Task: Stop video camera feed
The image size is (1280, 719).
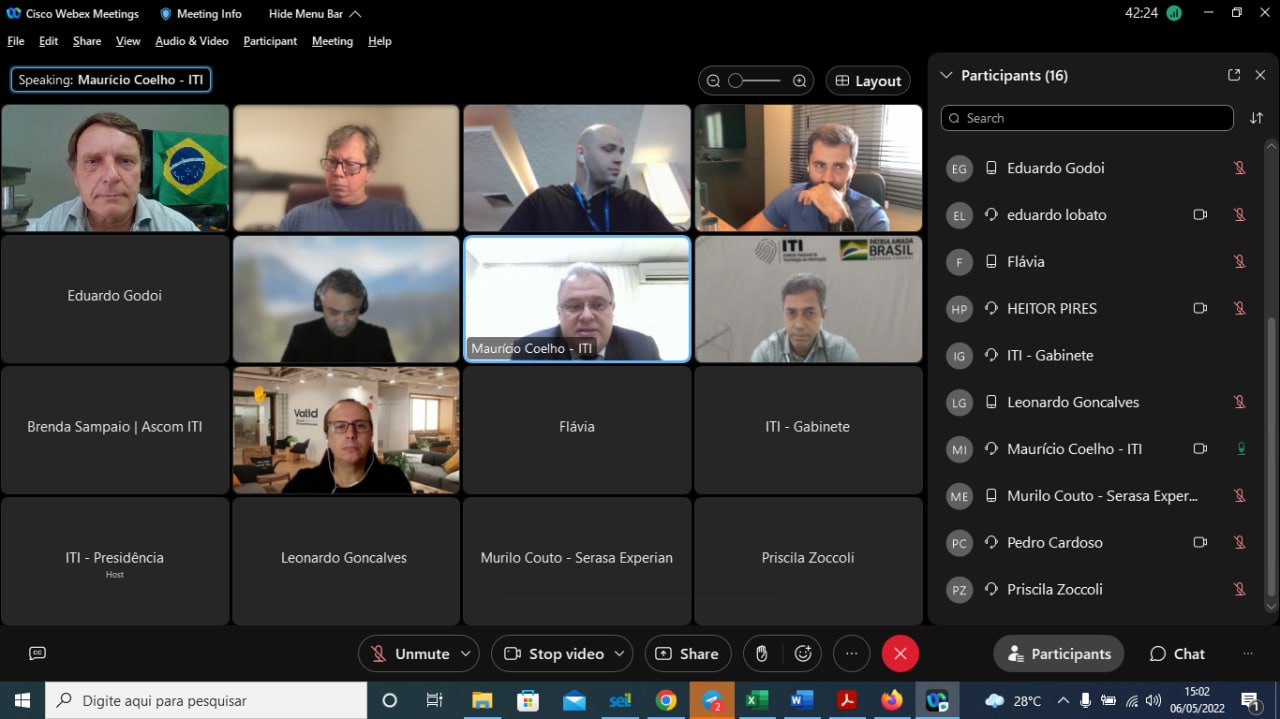Action: (555, 654)
